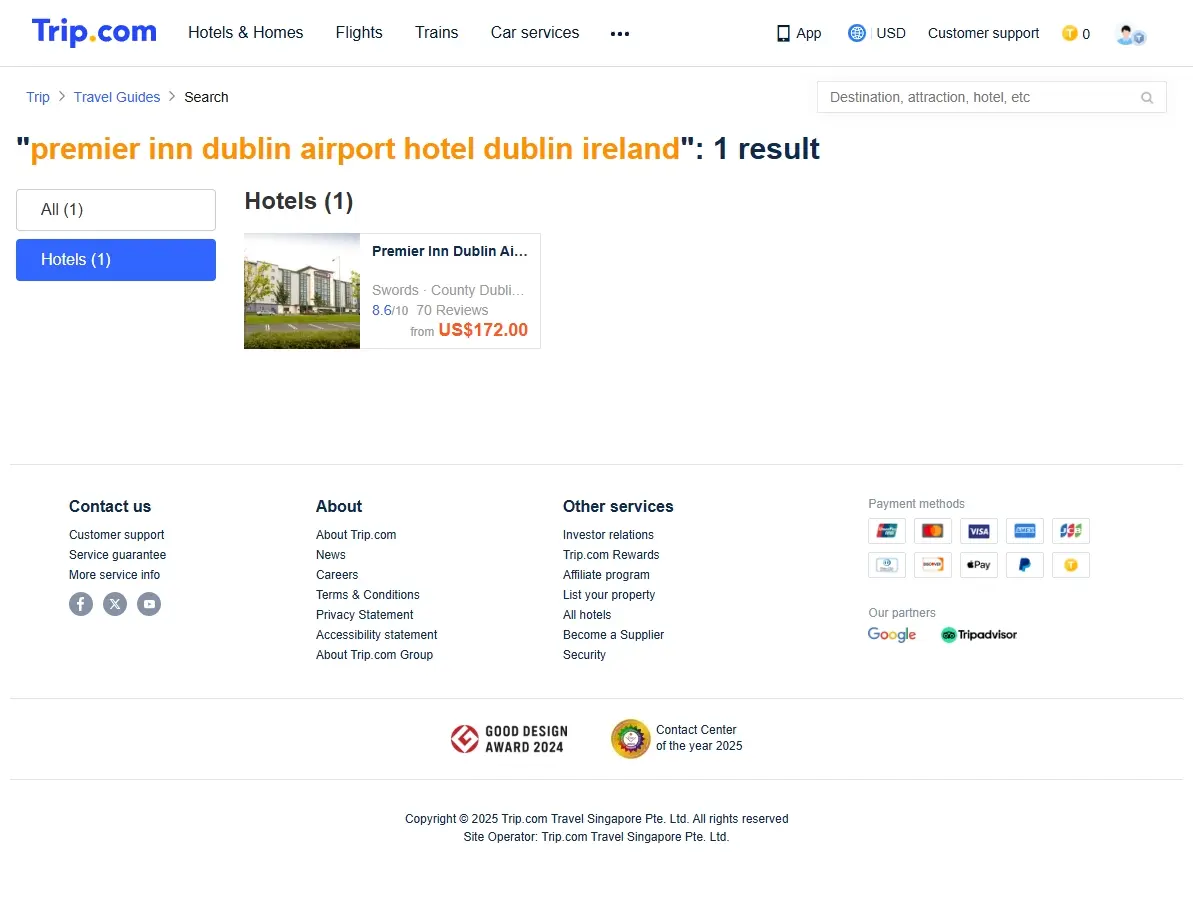Viewport: 1193px width, 921px height.
Task: Click the Visa payment icon
Action: (x=978, y=531)
